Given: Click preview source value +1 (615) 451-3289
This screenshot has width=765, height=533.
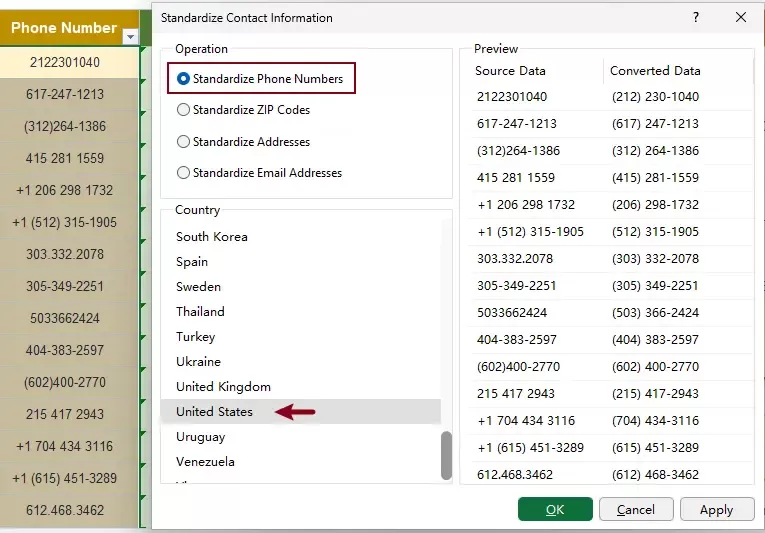Looking at the screenshot, I should pyautogui.click(x=530, y=448).
